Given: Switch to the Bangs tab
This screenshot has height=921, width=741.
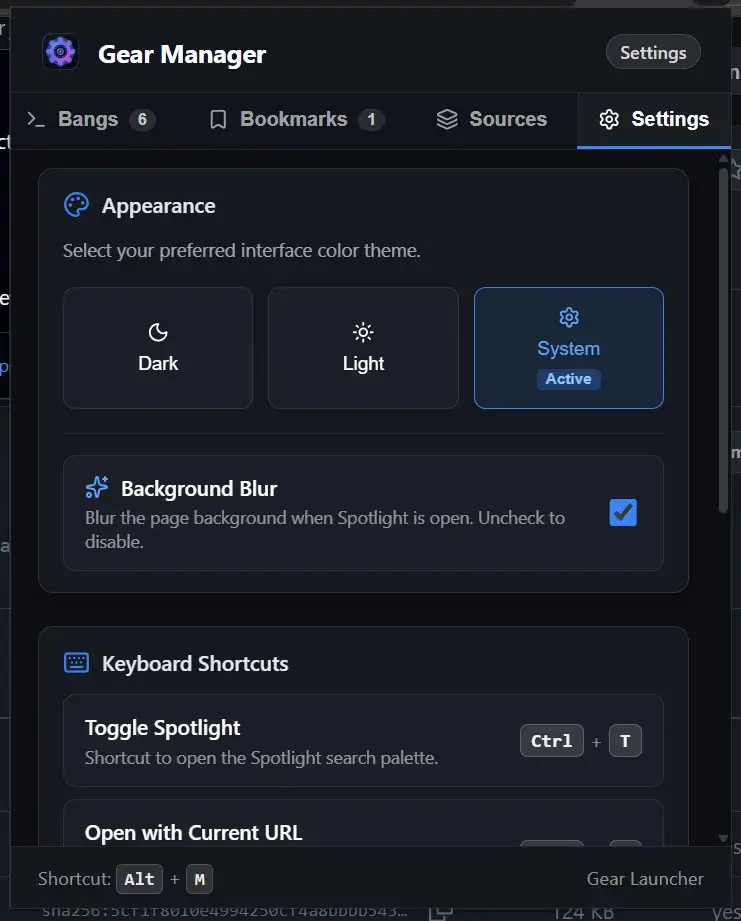Looking at the screenshot, I should click(91, 119).
